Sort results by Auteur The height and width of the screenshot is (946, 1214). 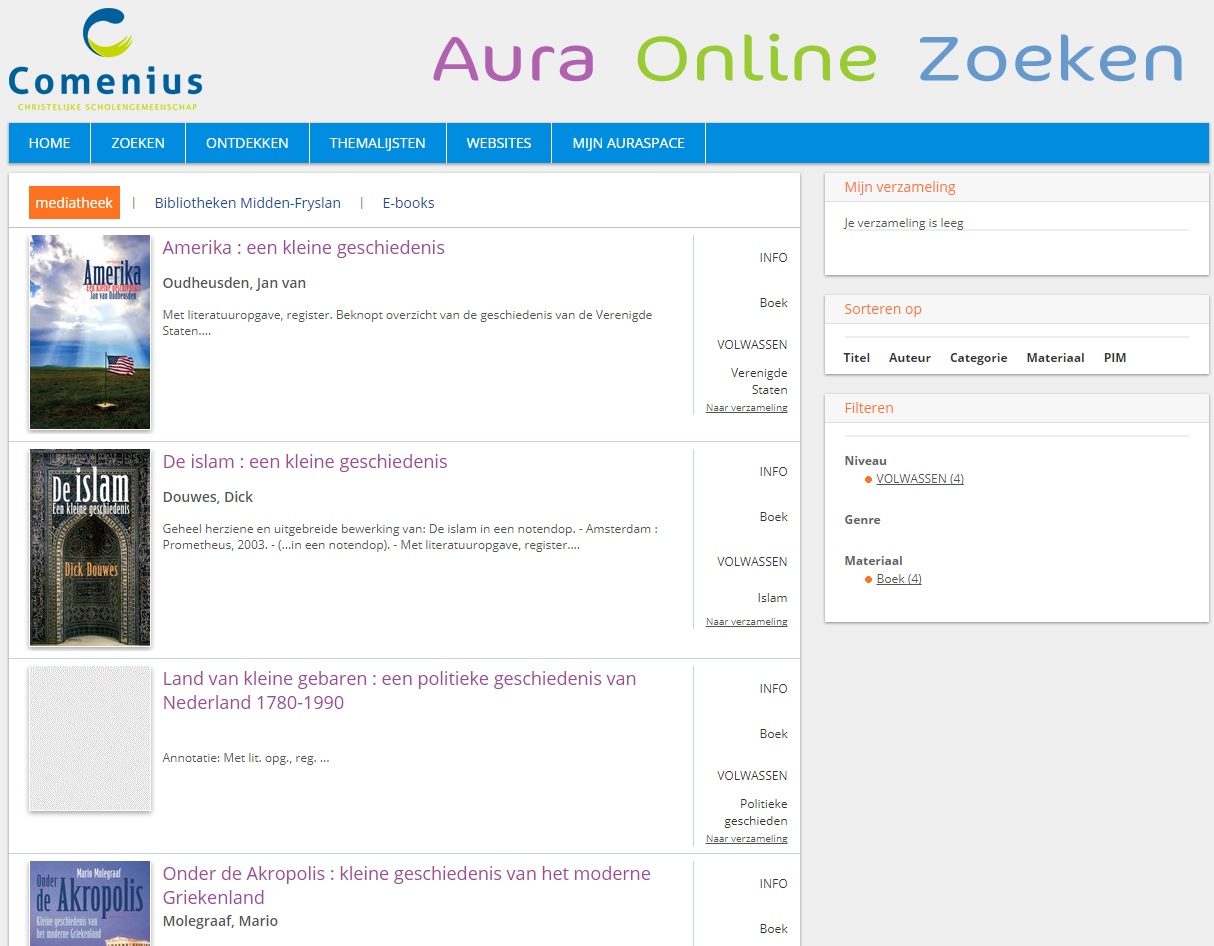909,358
